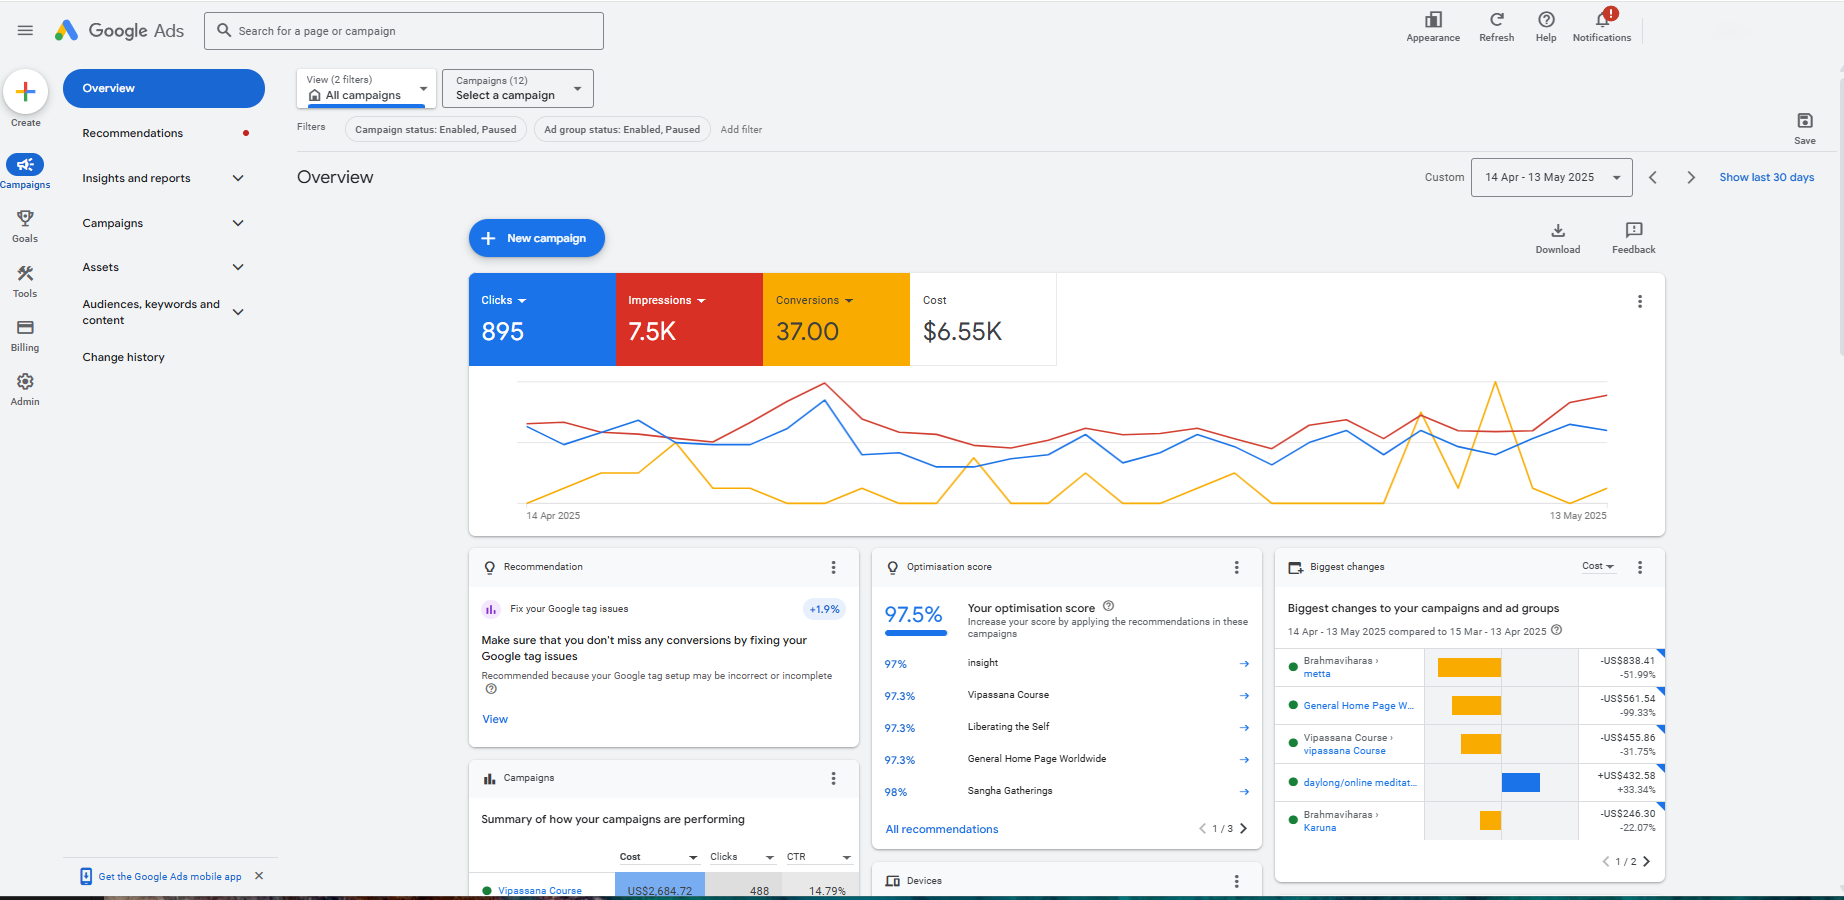Screen dimensions: 1844x900
Task: Open the Goals sidebar section
Action: pos(25,226)
